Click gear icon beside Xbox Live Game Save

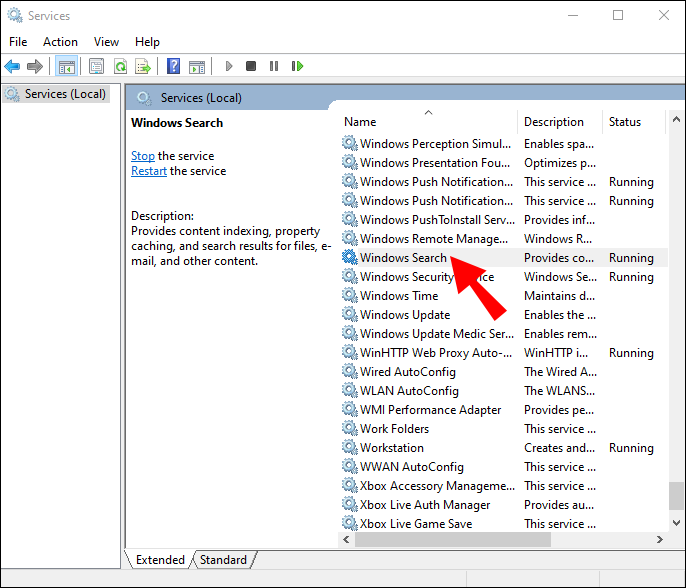[350, 523]
